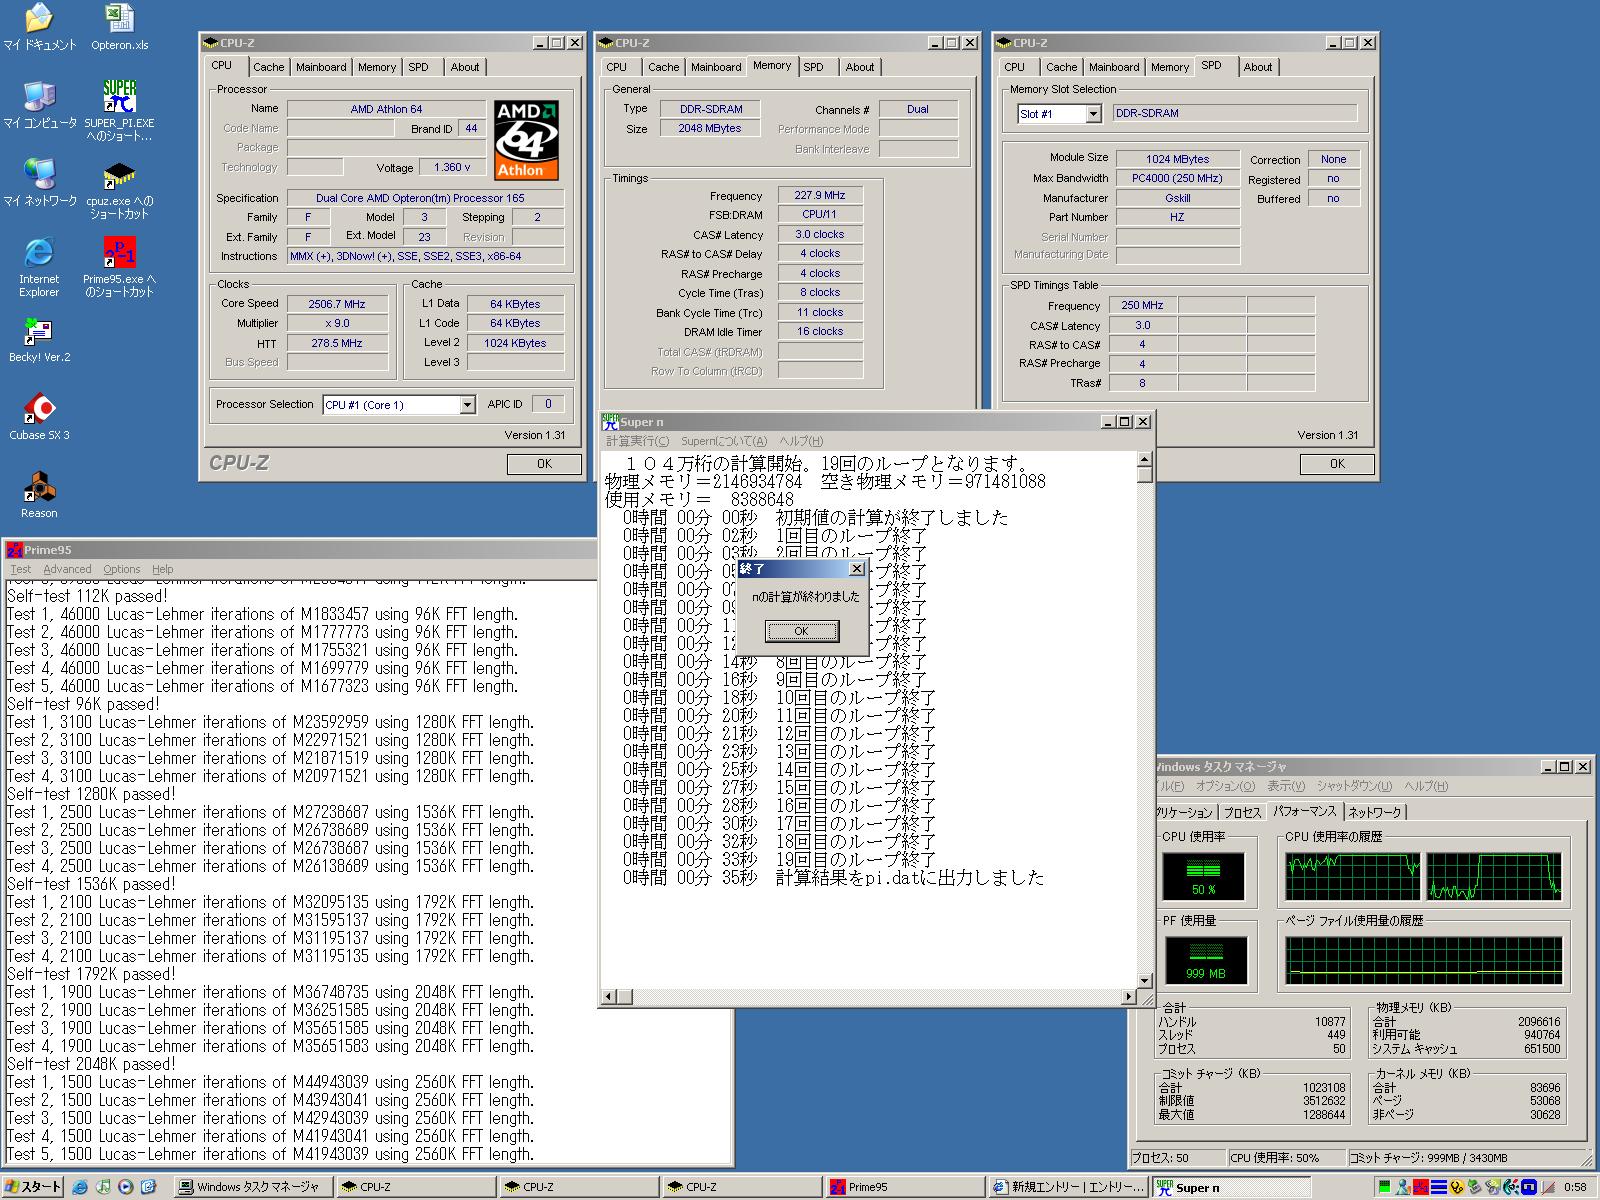1600x1200 pixels.
Task: Open the Options menu in Prime95
Action: pos(122,569)
